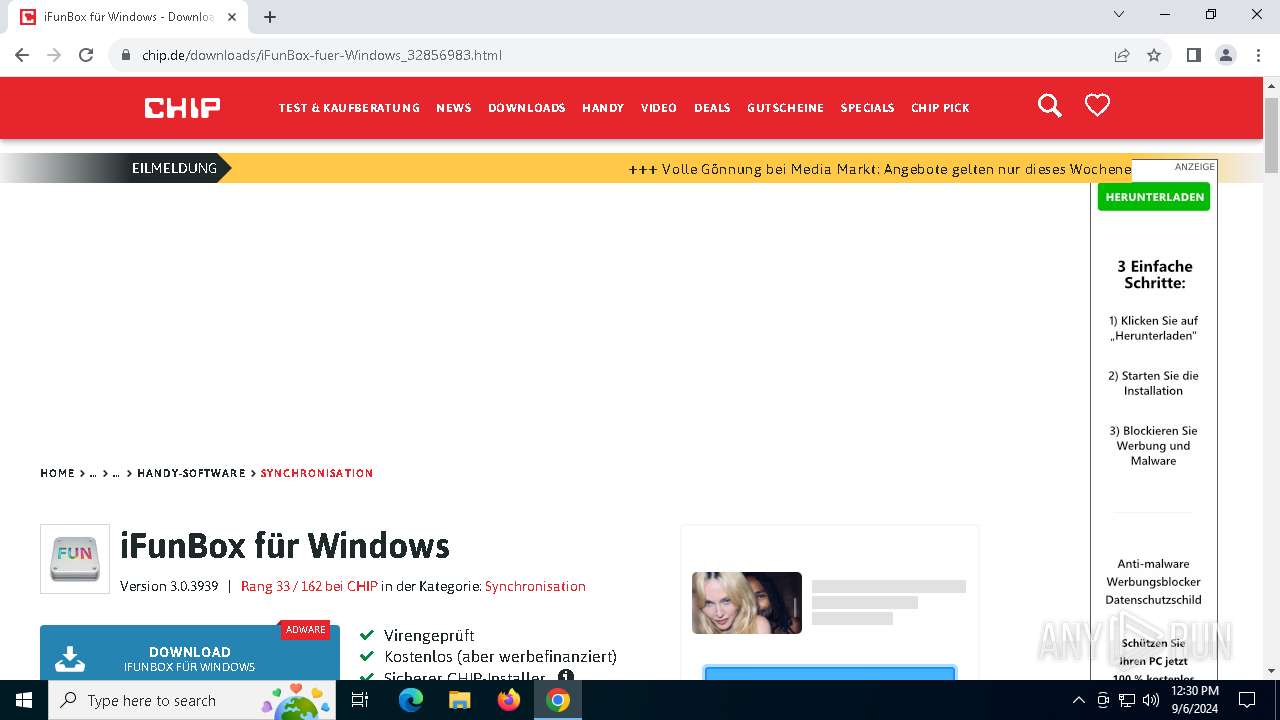Open a new tab with the plus icon

pos(270,17)
